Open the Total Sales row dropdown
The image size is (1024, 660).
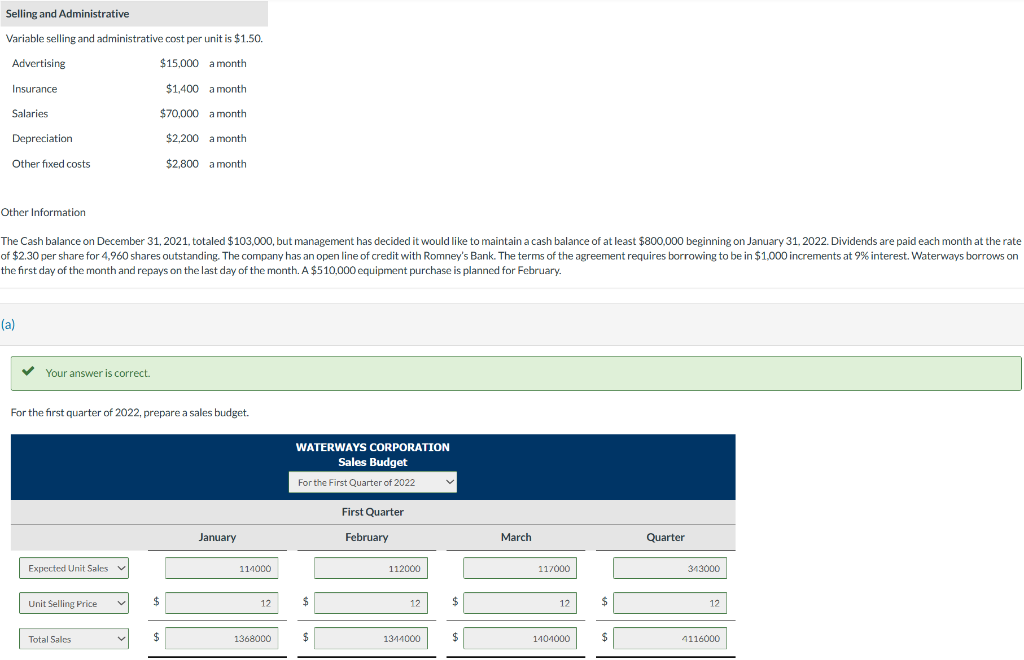pyautogui.click(x=74, y=639)
